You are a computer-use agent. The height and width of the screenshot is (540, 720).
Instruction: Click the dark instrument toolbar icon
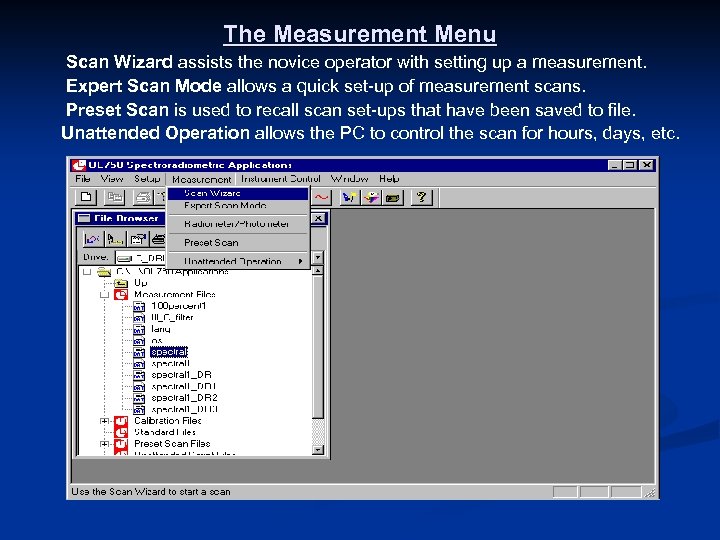pyautogui.click(x=394, y=198)
